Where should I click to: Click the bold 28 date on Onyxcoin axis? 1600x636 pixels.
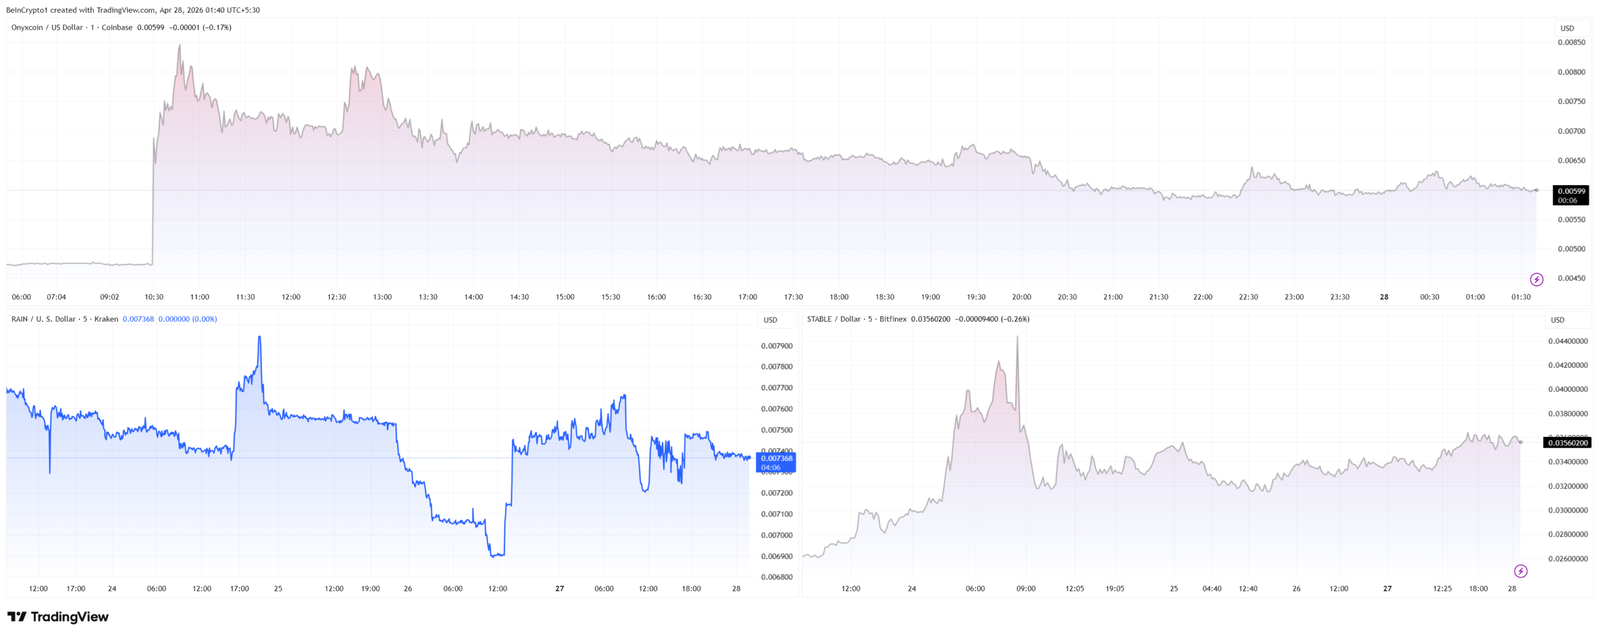click(x=1384, y=297)
